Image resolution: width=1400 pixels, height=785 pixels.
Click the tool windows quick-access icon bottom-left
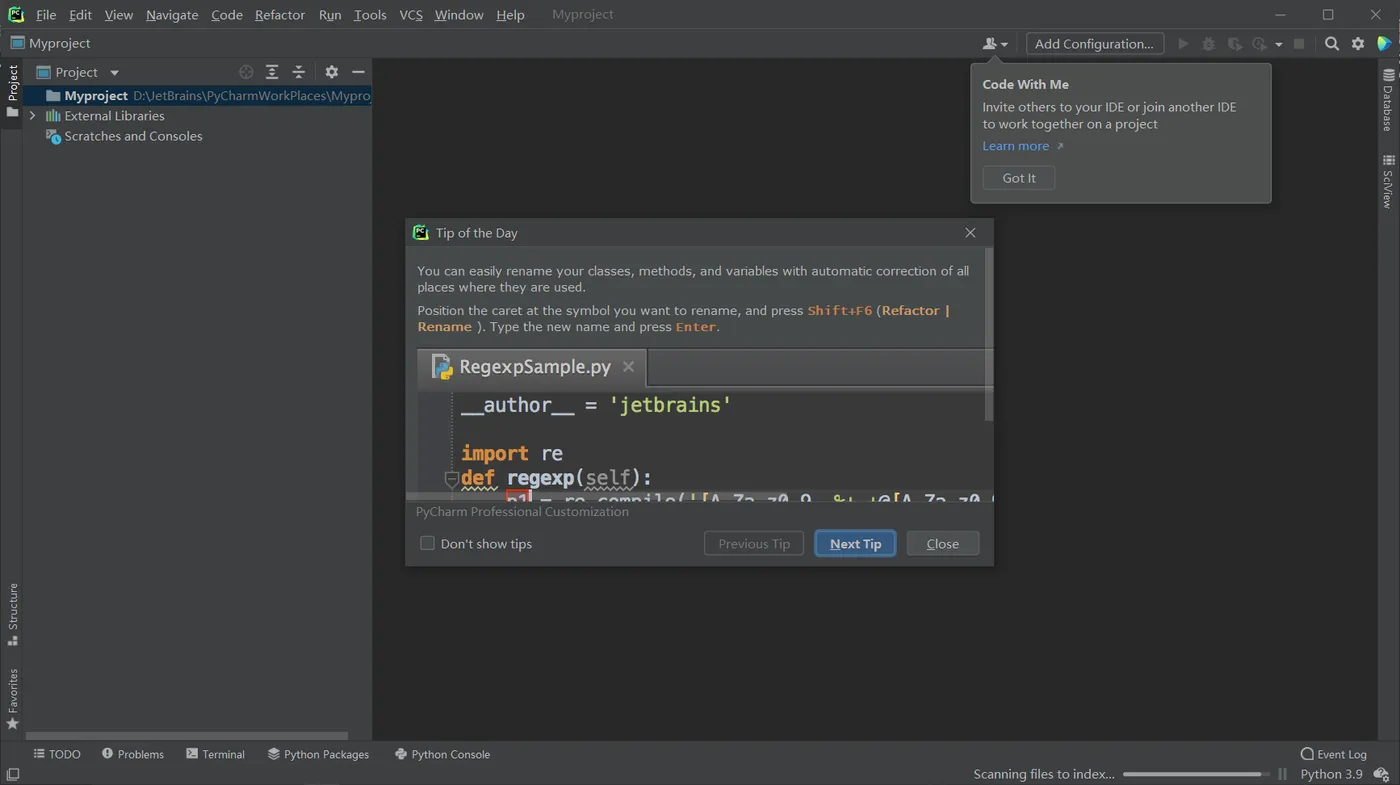tap(13, 774)
